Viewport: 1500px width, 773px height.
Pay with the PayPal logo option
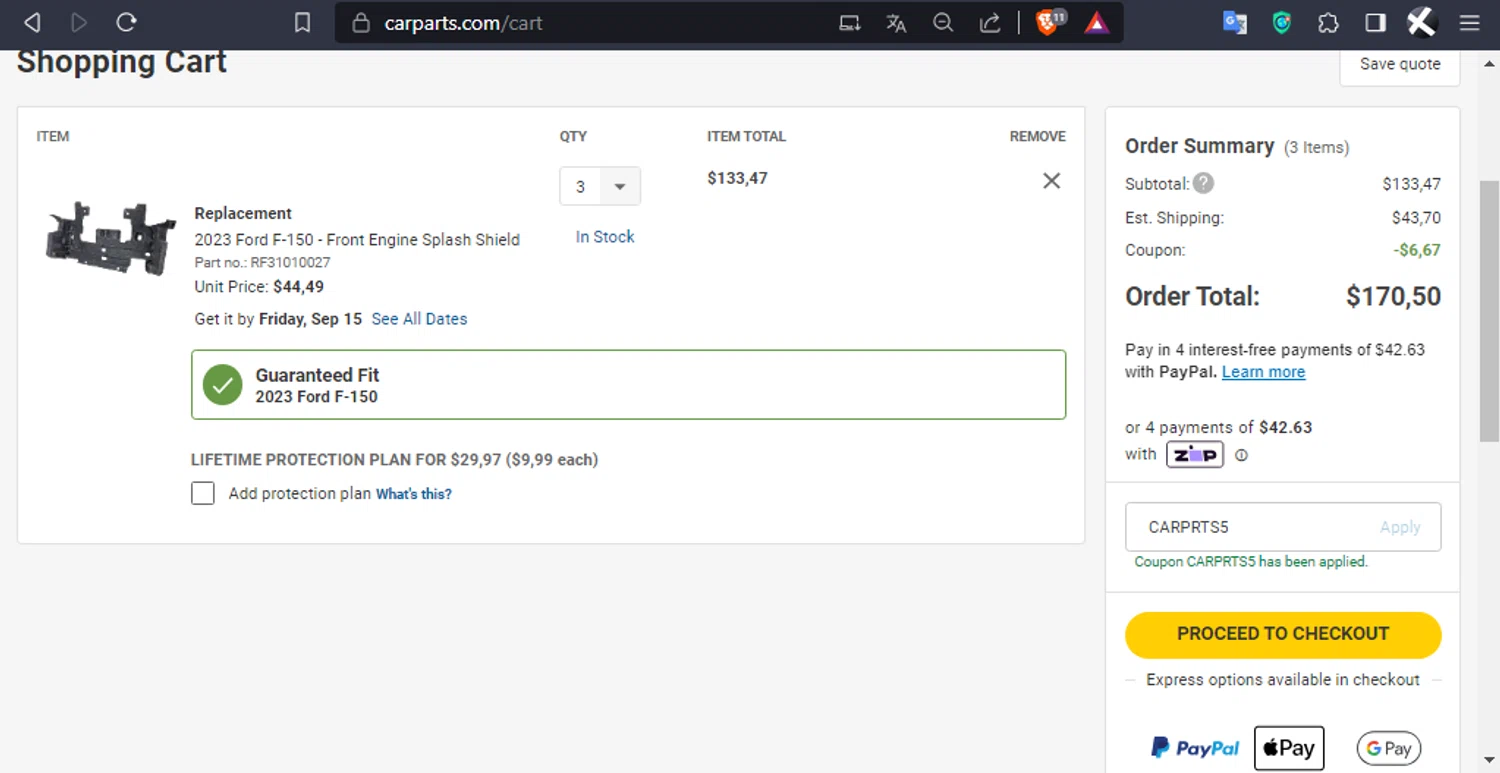[x=1195, y=748]
